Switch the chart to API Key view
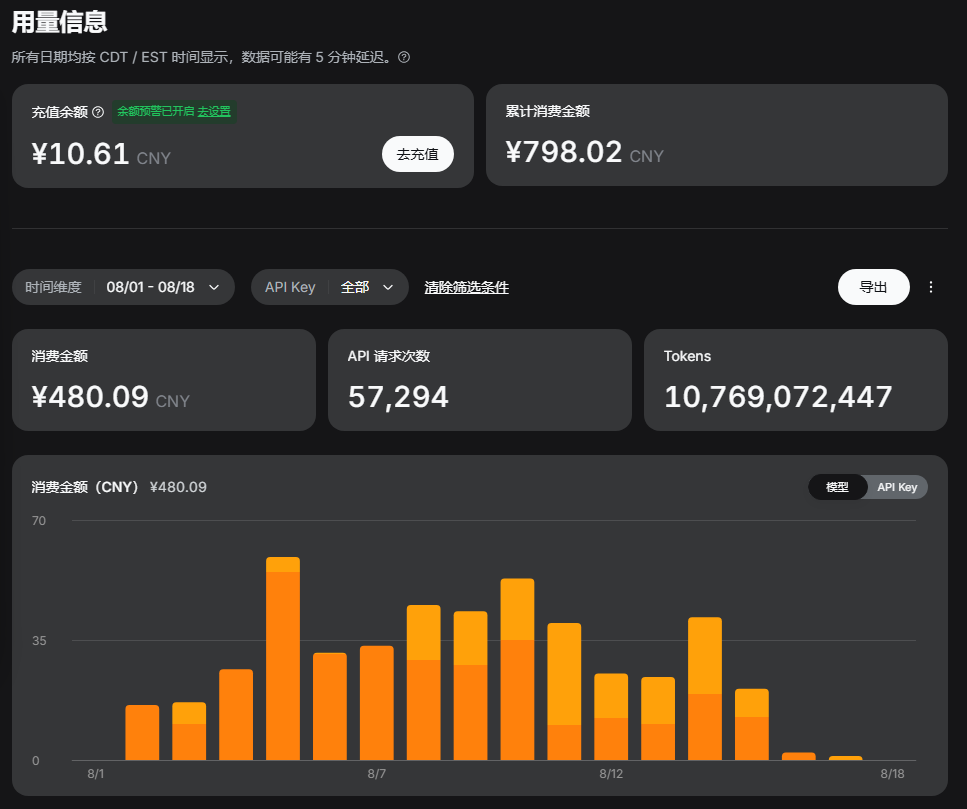This screenshot has width=967, height=809. pyautogui.click(x=897, y=487)
